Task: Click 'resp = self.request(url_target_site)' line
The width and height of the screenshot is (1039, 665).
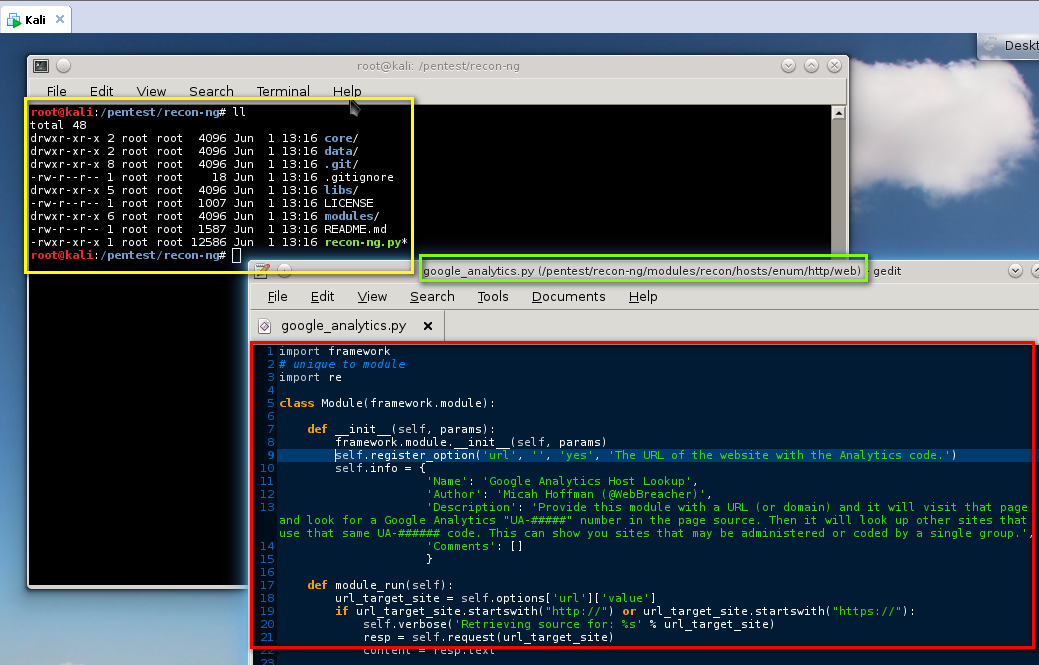Action: 488,637
